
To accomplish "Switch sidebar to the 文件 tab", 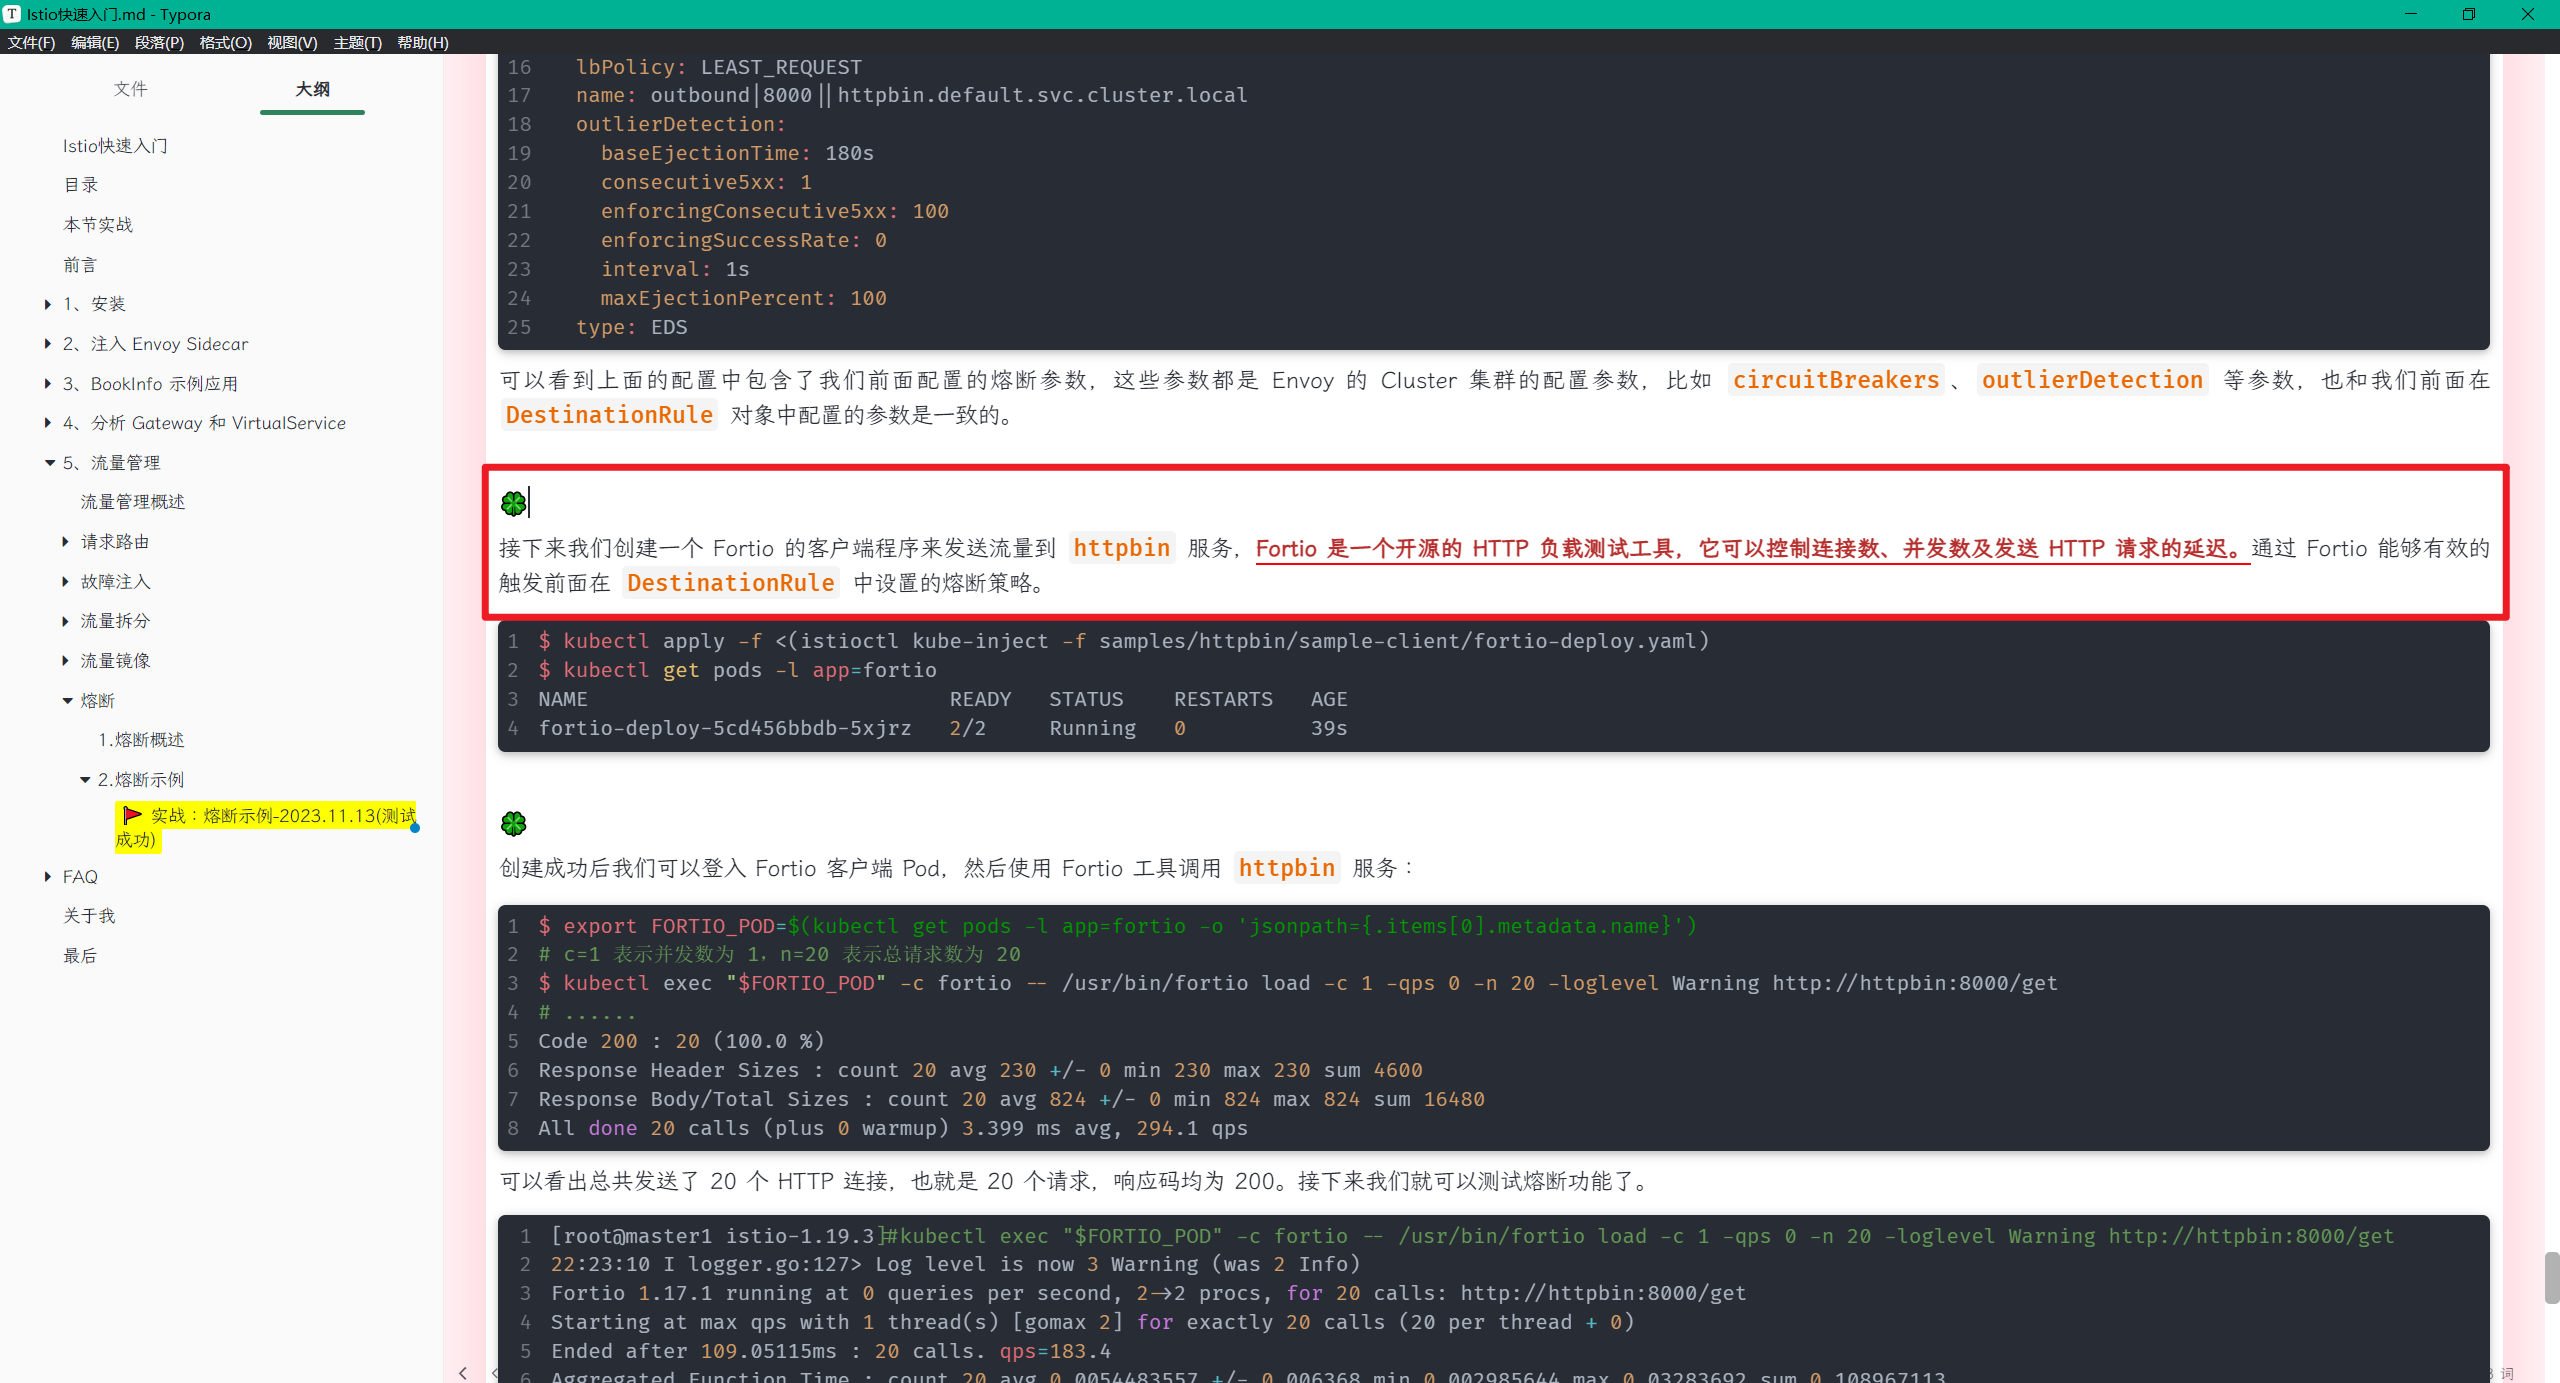I will pos(130,89).
